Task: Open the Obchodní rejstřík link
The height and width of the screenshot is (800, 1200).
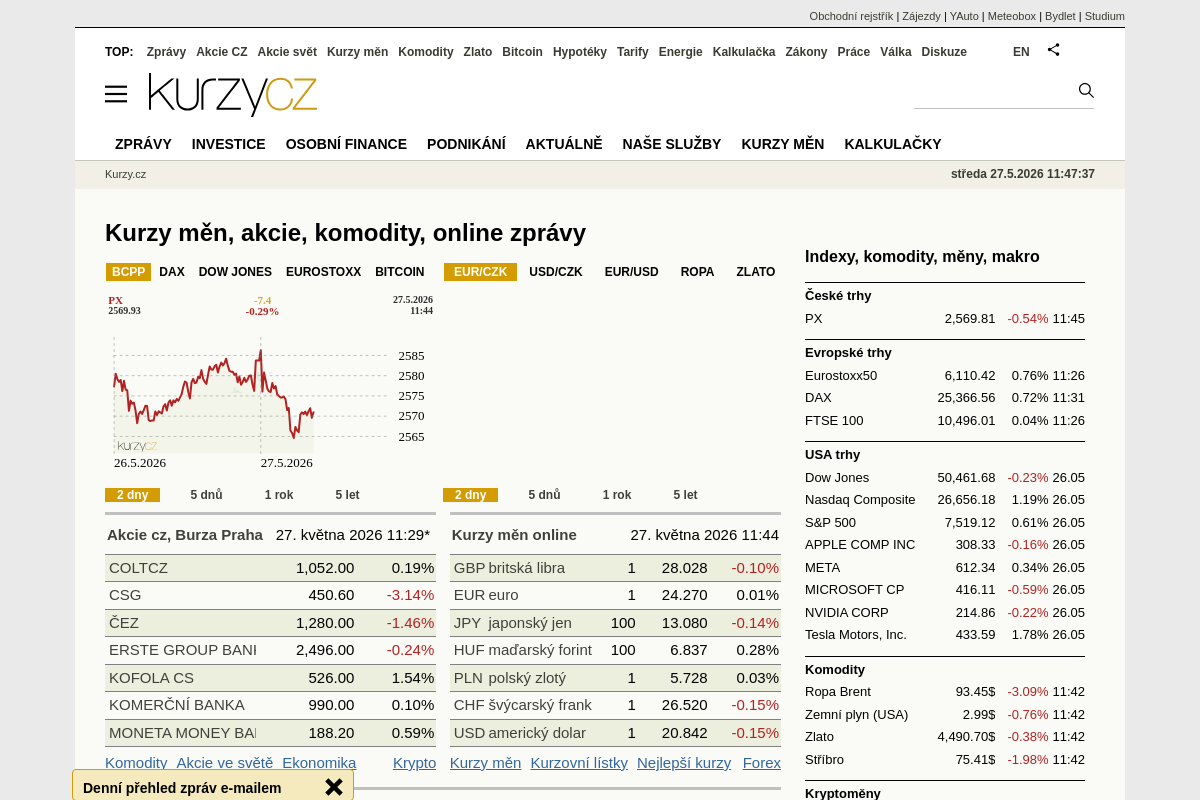Action: coord(851,16)
